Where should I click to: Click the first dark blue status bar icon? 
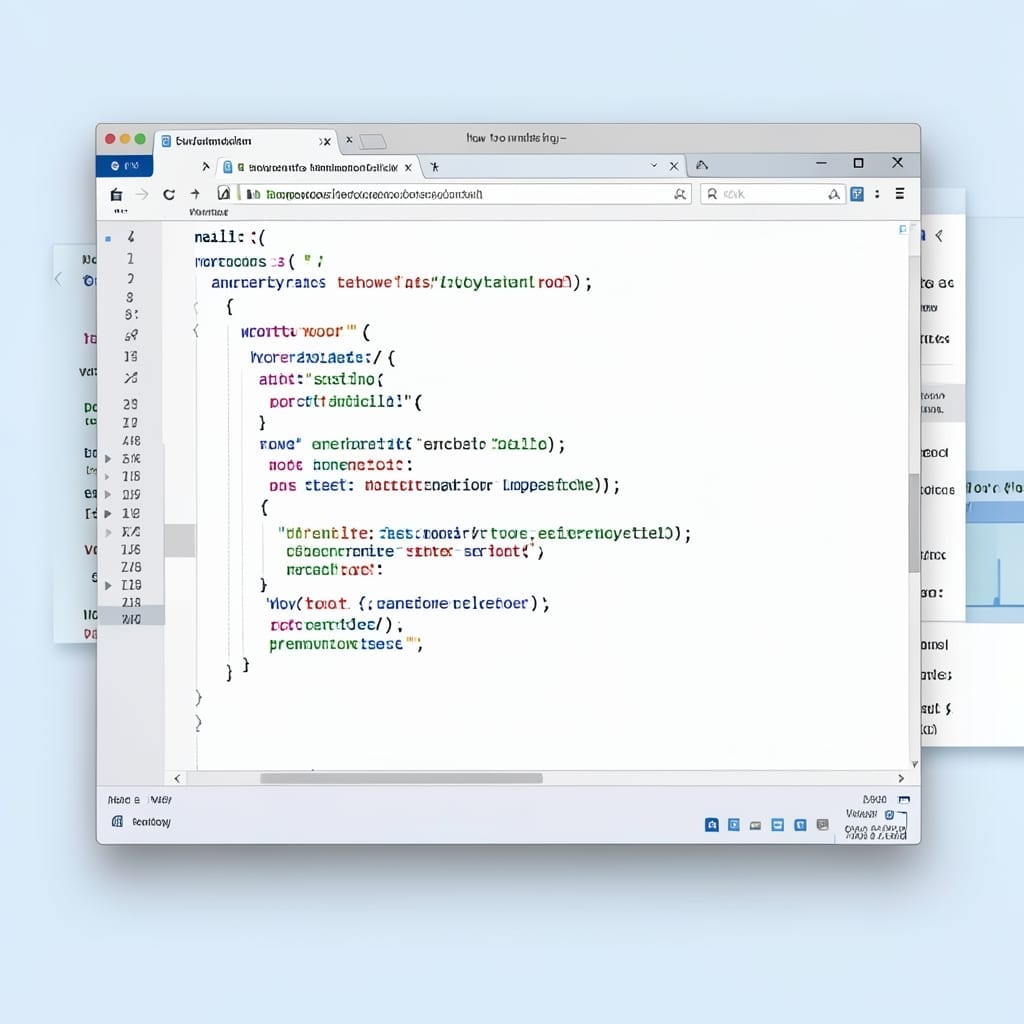coord(712,825)
